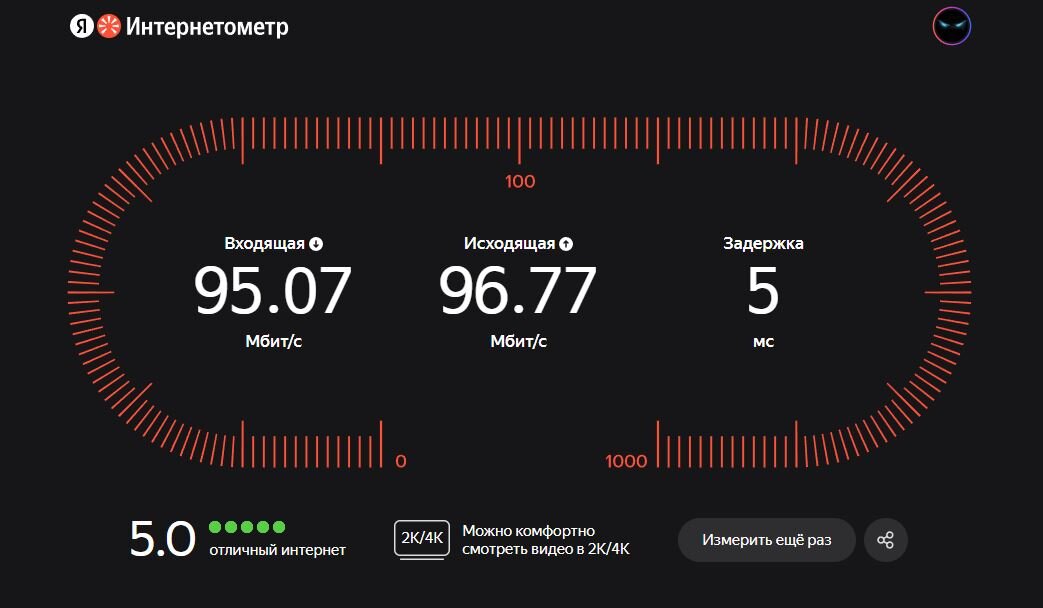Click the отличный интернет label
This screenshot has width=1043, height=608.
coord(277,550)
